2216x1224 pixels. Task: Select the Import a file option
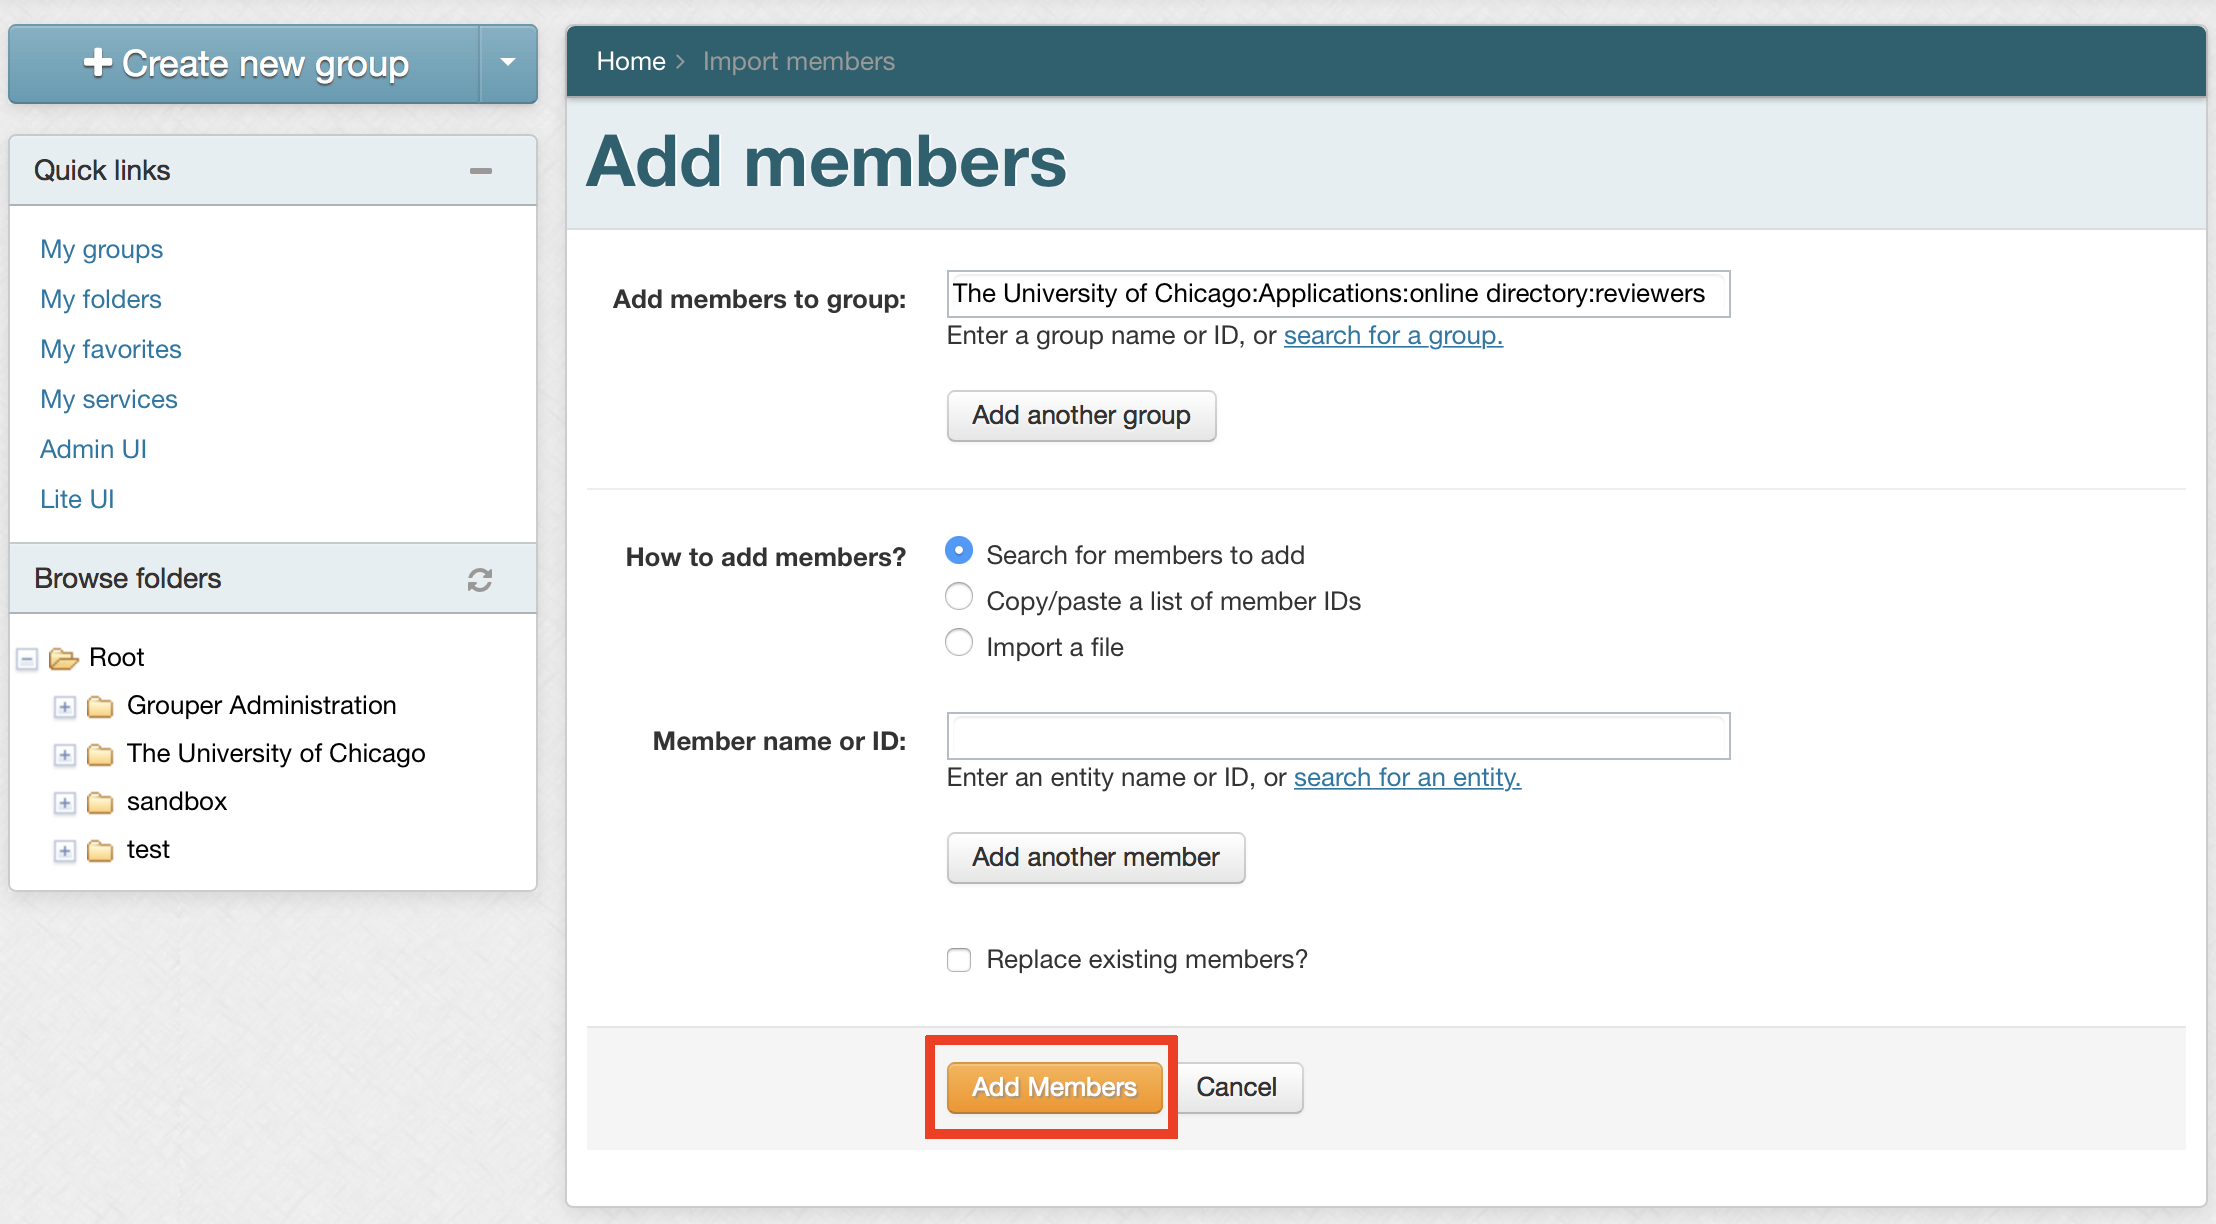[958, 642]
